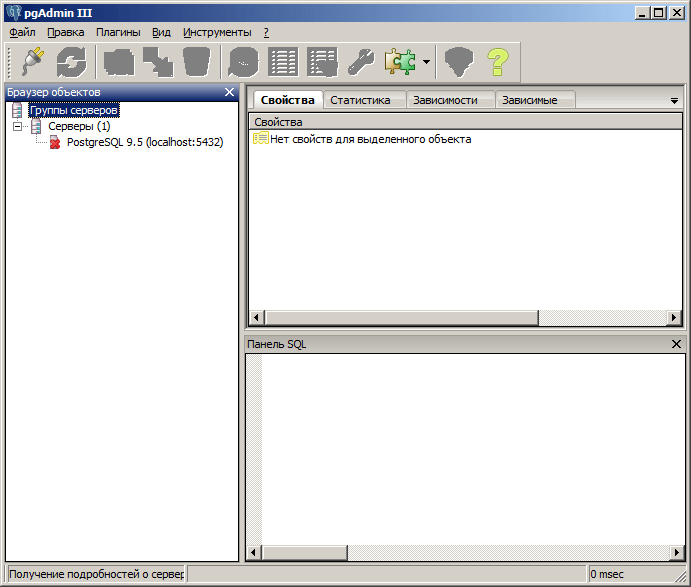Click the Maintenance wrench icon
This screenshot has height=587, width=691.
coord(361,62)
